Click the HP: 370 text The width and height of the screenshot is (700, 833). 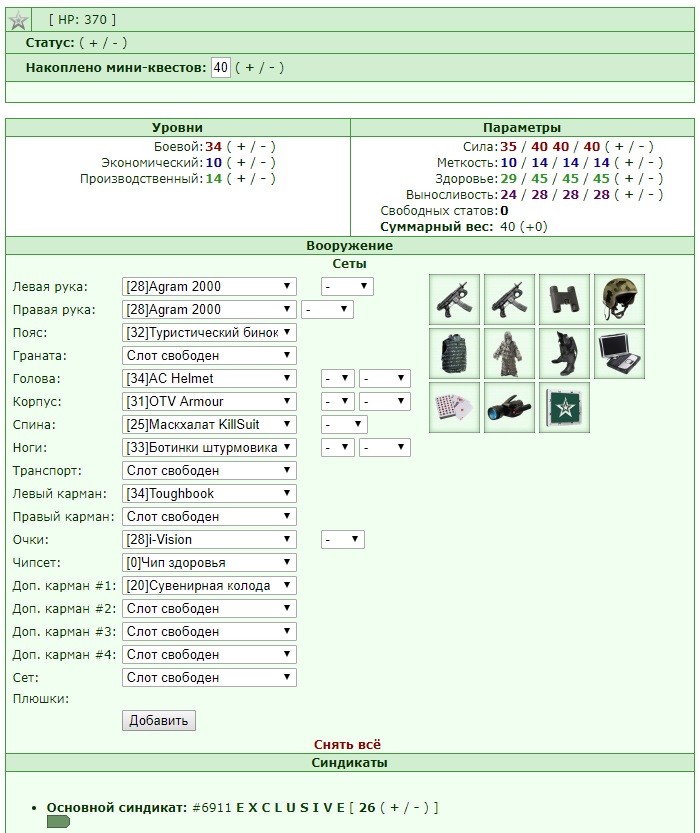[82, 20]
